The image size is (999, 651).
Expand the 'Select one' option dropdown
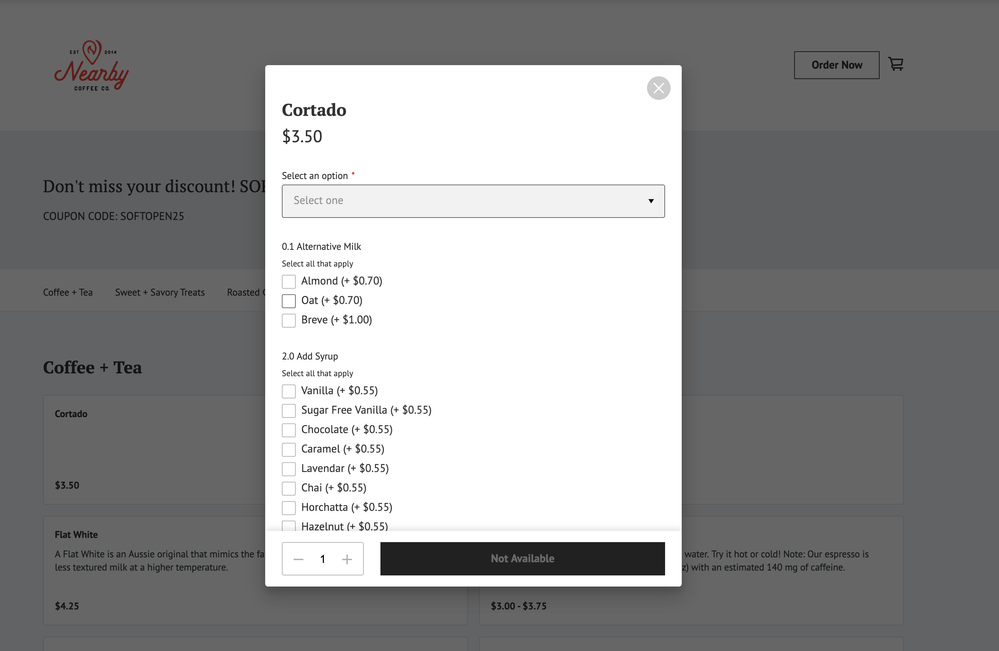pyautogui.click(x=473, y=201)
